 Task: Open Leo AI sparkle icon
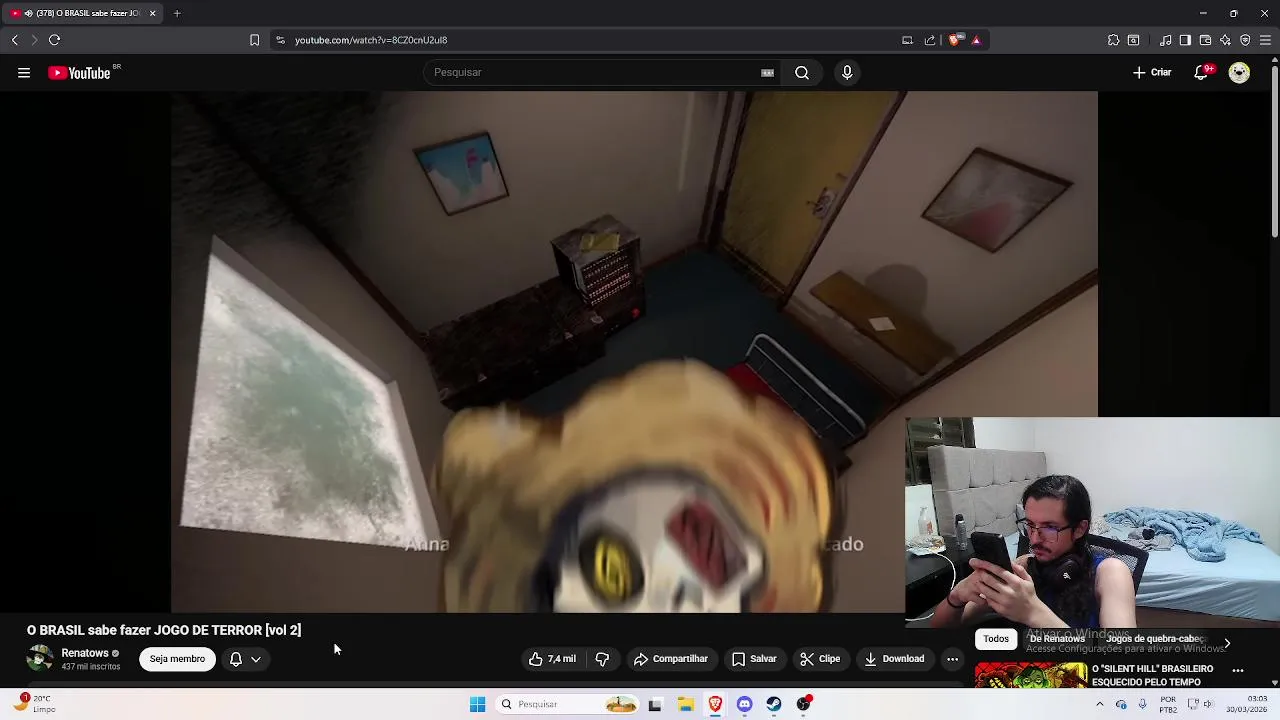click(1225, 40)
